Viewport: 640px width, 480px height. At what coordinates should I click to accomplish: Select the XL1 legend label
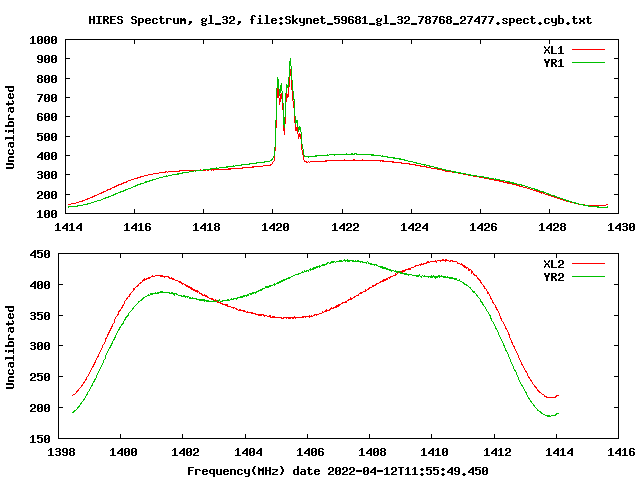pyautogui.click(x=553, y=50)
